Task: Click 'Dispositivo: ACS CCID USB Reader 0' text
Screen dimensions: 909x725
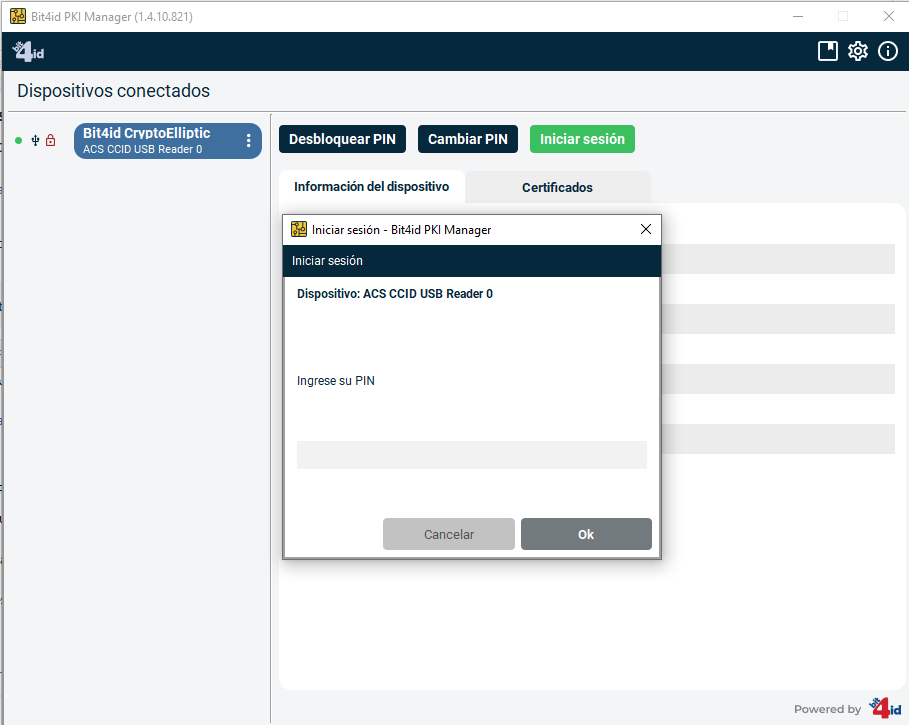Action: 395,294
